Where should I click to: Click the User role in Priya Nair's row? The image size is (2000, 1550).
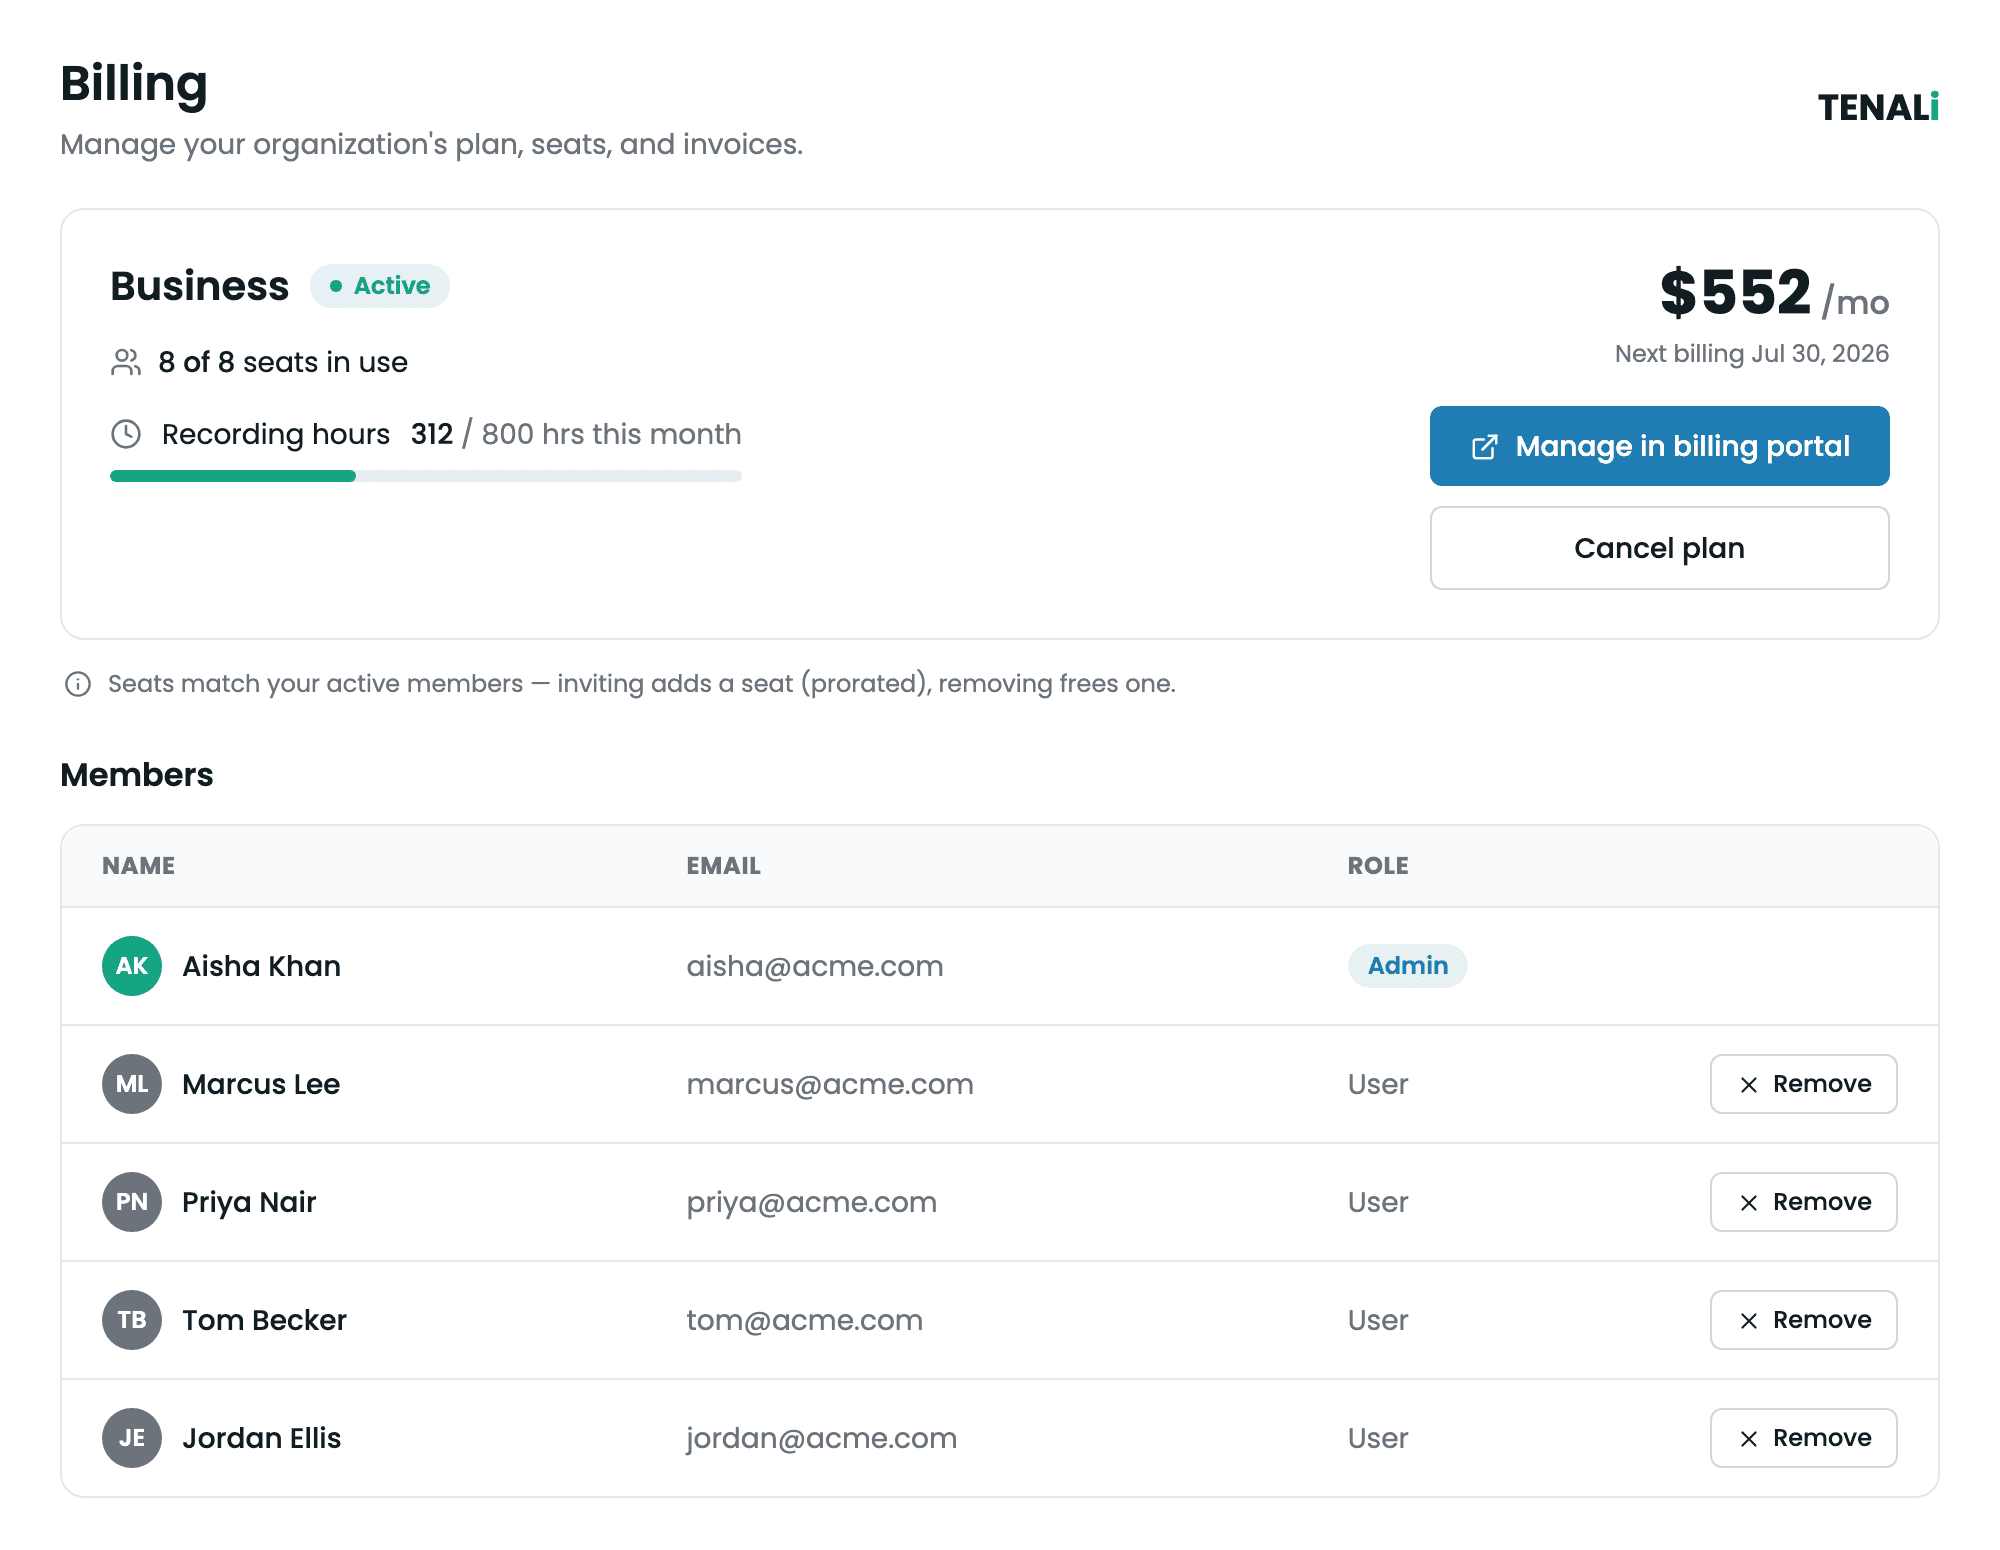[x=1378, y=1202]
